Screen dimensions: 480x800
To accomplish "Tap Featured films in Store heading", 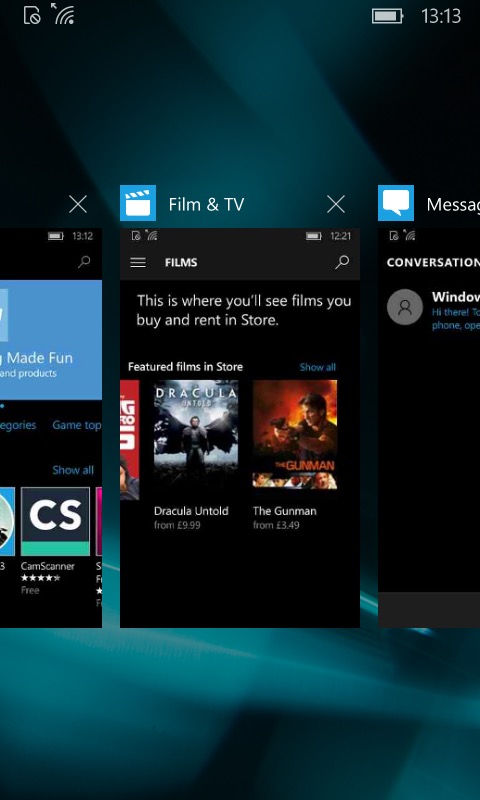I will tap(185, 367).
